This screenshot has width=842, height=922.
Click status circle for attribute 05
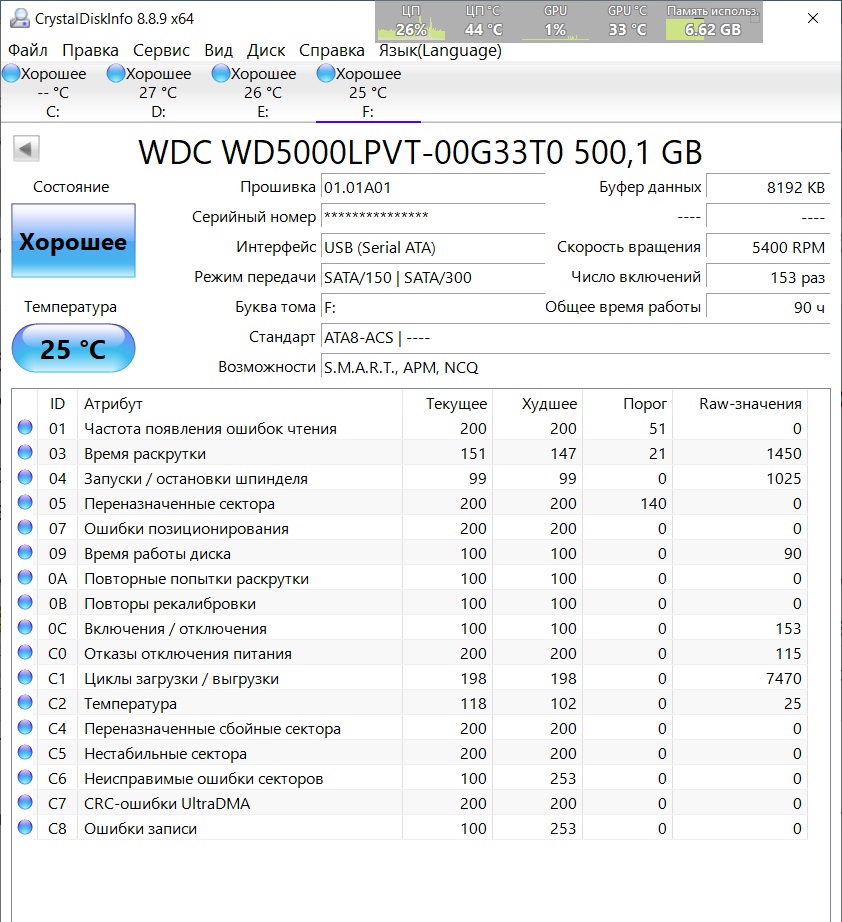tap(25, 502)
